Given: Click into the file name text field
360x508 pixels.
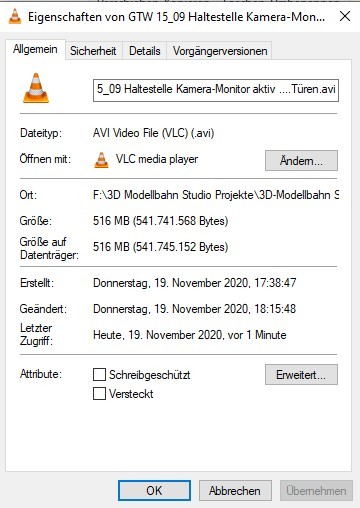Looking at the screenshot, I should click(216, 90).
